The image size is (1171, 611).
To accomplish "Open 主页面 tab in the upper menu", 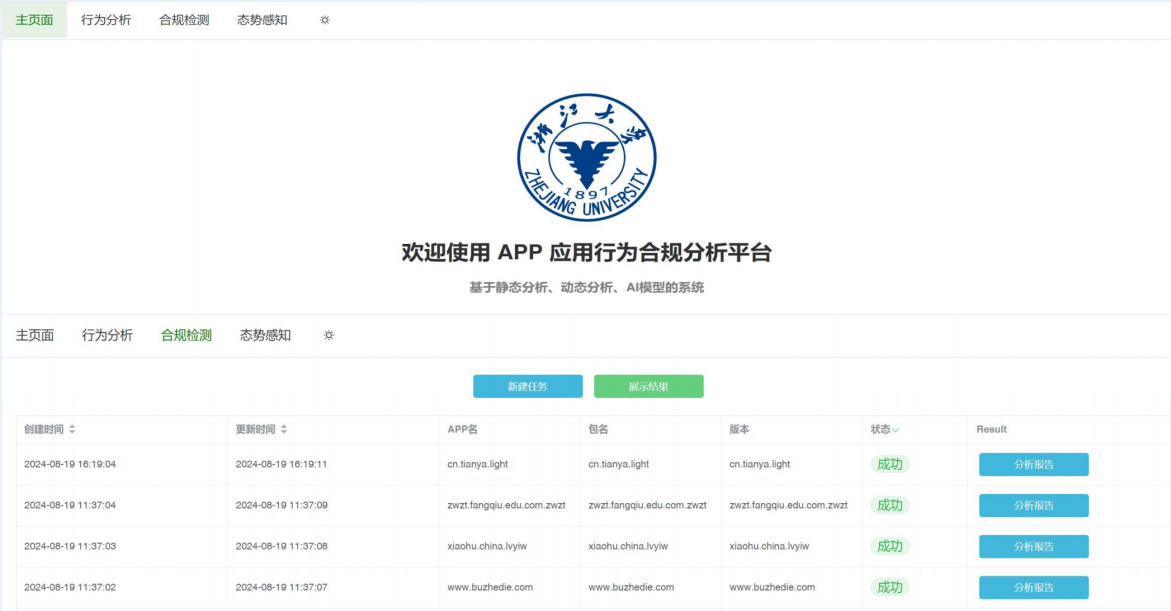I will 34,20.
